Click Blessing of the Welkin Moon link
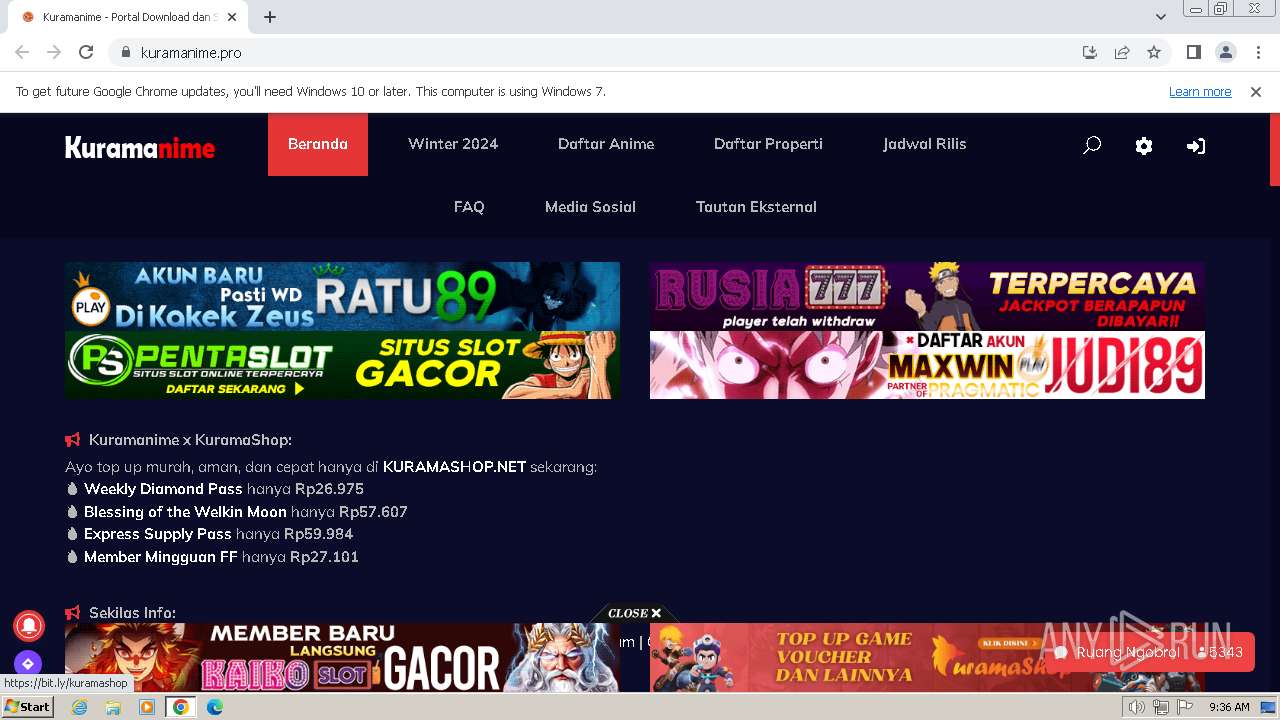1280x720 pixels. [x=185, y=512]
